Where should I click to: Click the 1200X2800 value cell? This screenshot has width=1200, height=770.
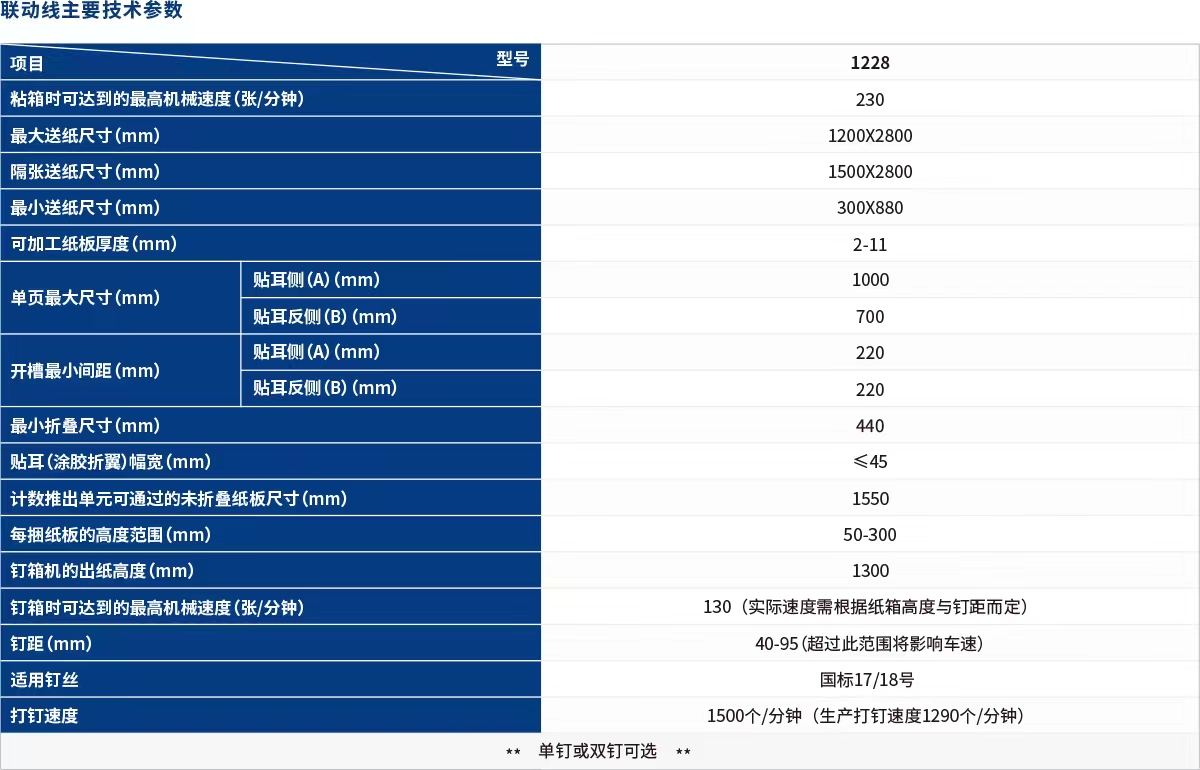(870, 136)
